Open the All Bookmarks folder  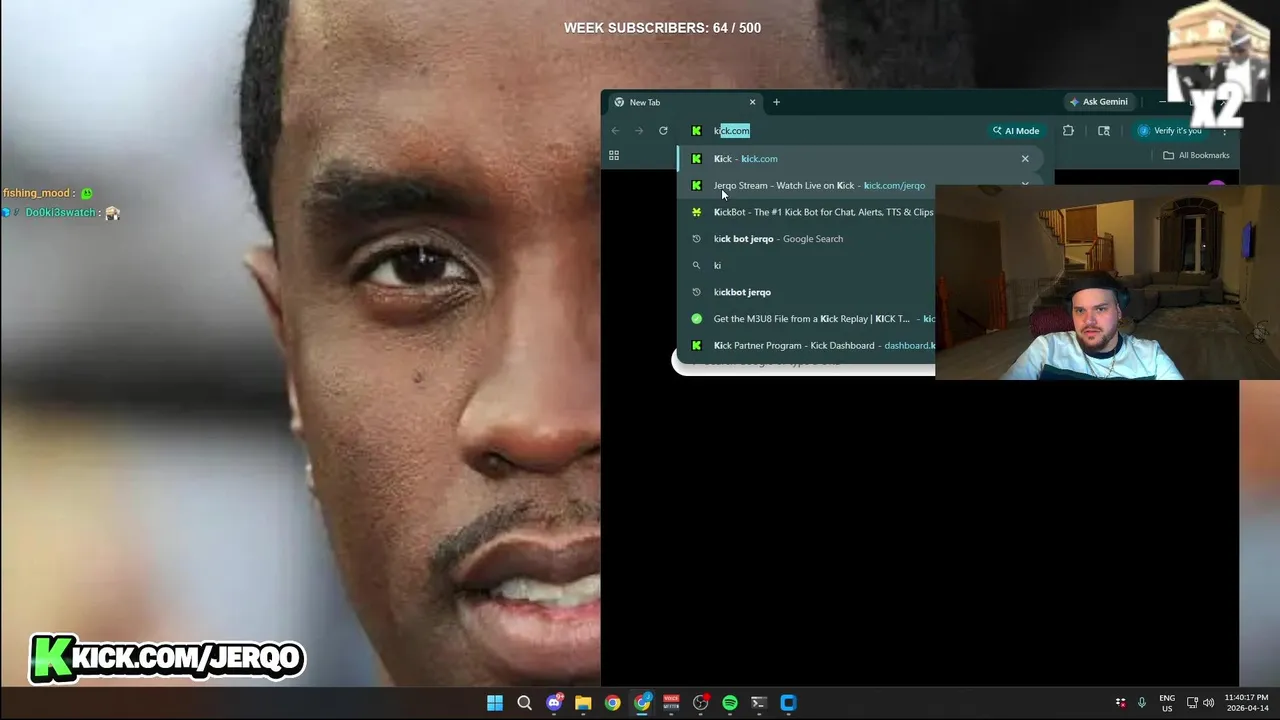pos(1196,156)
